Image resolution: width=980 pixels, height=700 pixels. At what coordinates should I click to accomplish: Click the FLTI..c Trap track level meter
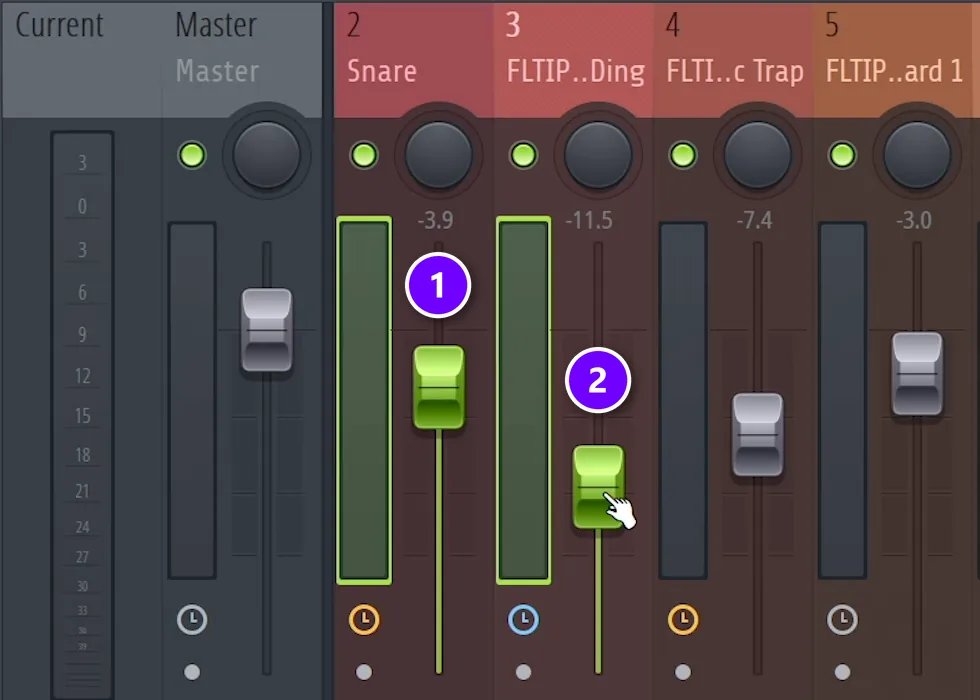click(683, 401)
